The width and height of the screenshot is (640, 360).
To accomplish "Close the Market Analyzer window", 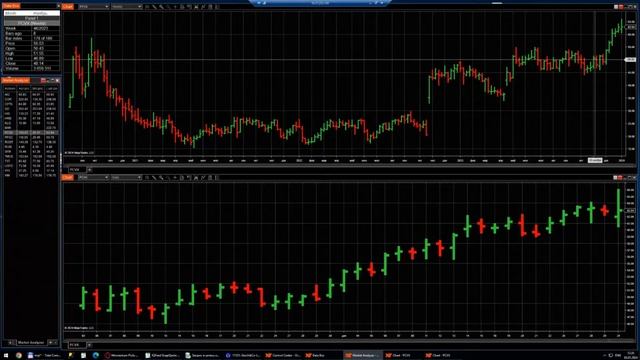I will click(58, 80).
